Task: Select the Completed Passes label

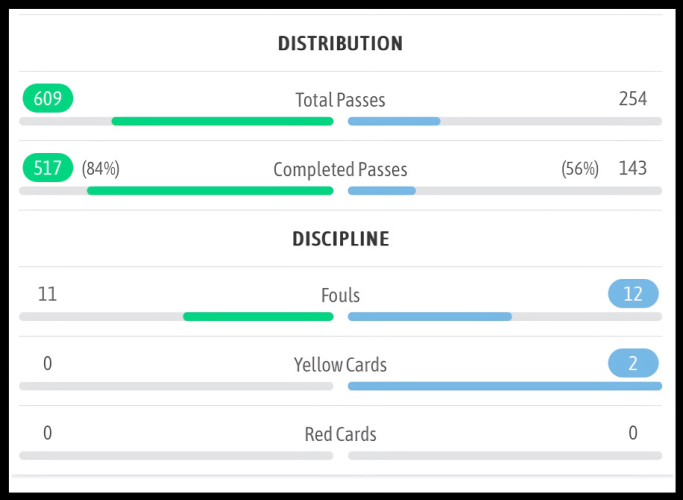Action: 340,169
